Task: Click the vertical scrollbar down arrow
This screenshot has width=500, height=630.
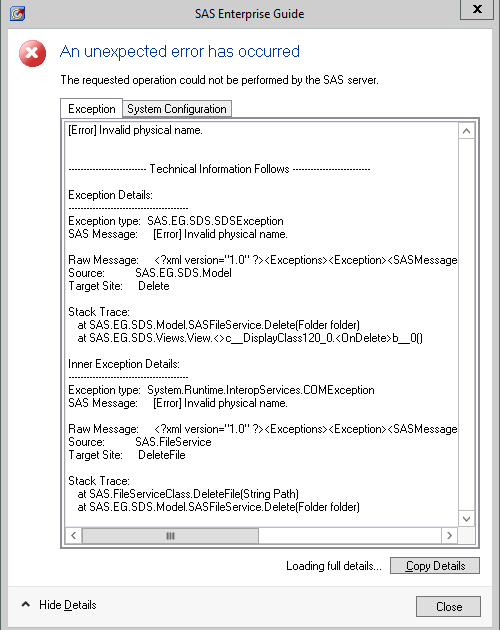Action: (x=466, y=519)
